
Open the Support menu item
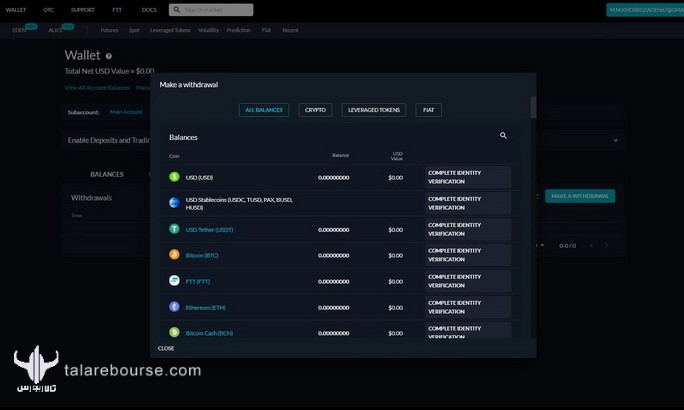83,10
